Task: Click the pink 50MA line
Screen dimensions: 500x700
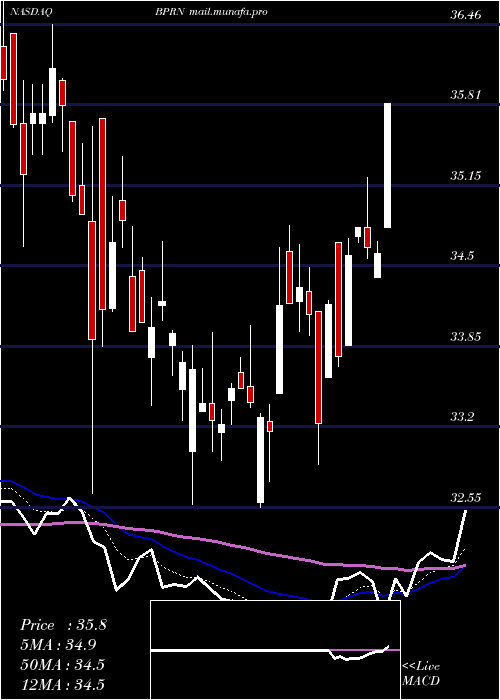Action: pyautogui.click(x=232, y=546)
